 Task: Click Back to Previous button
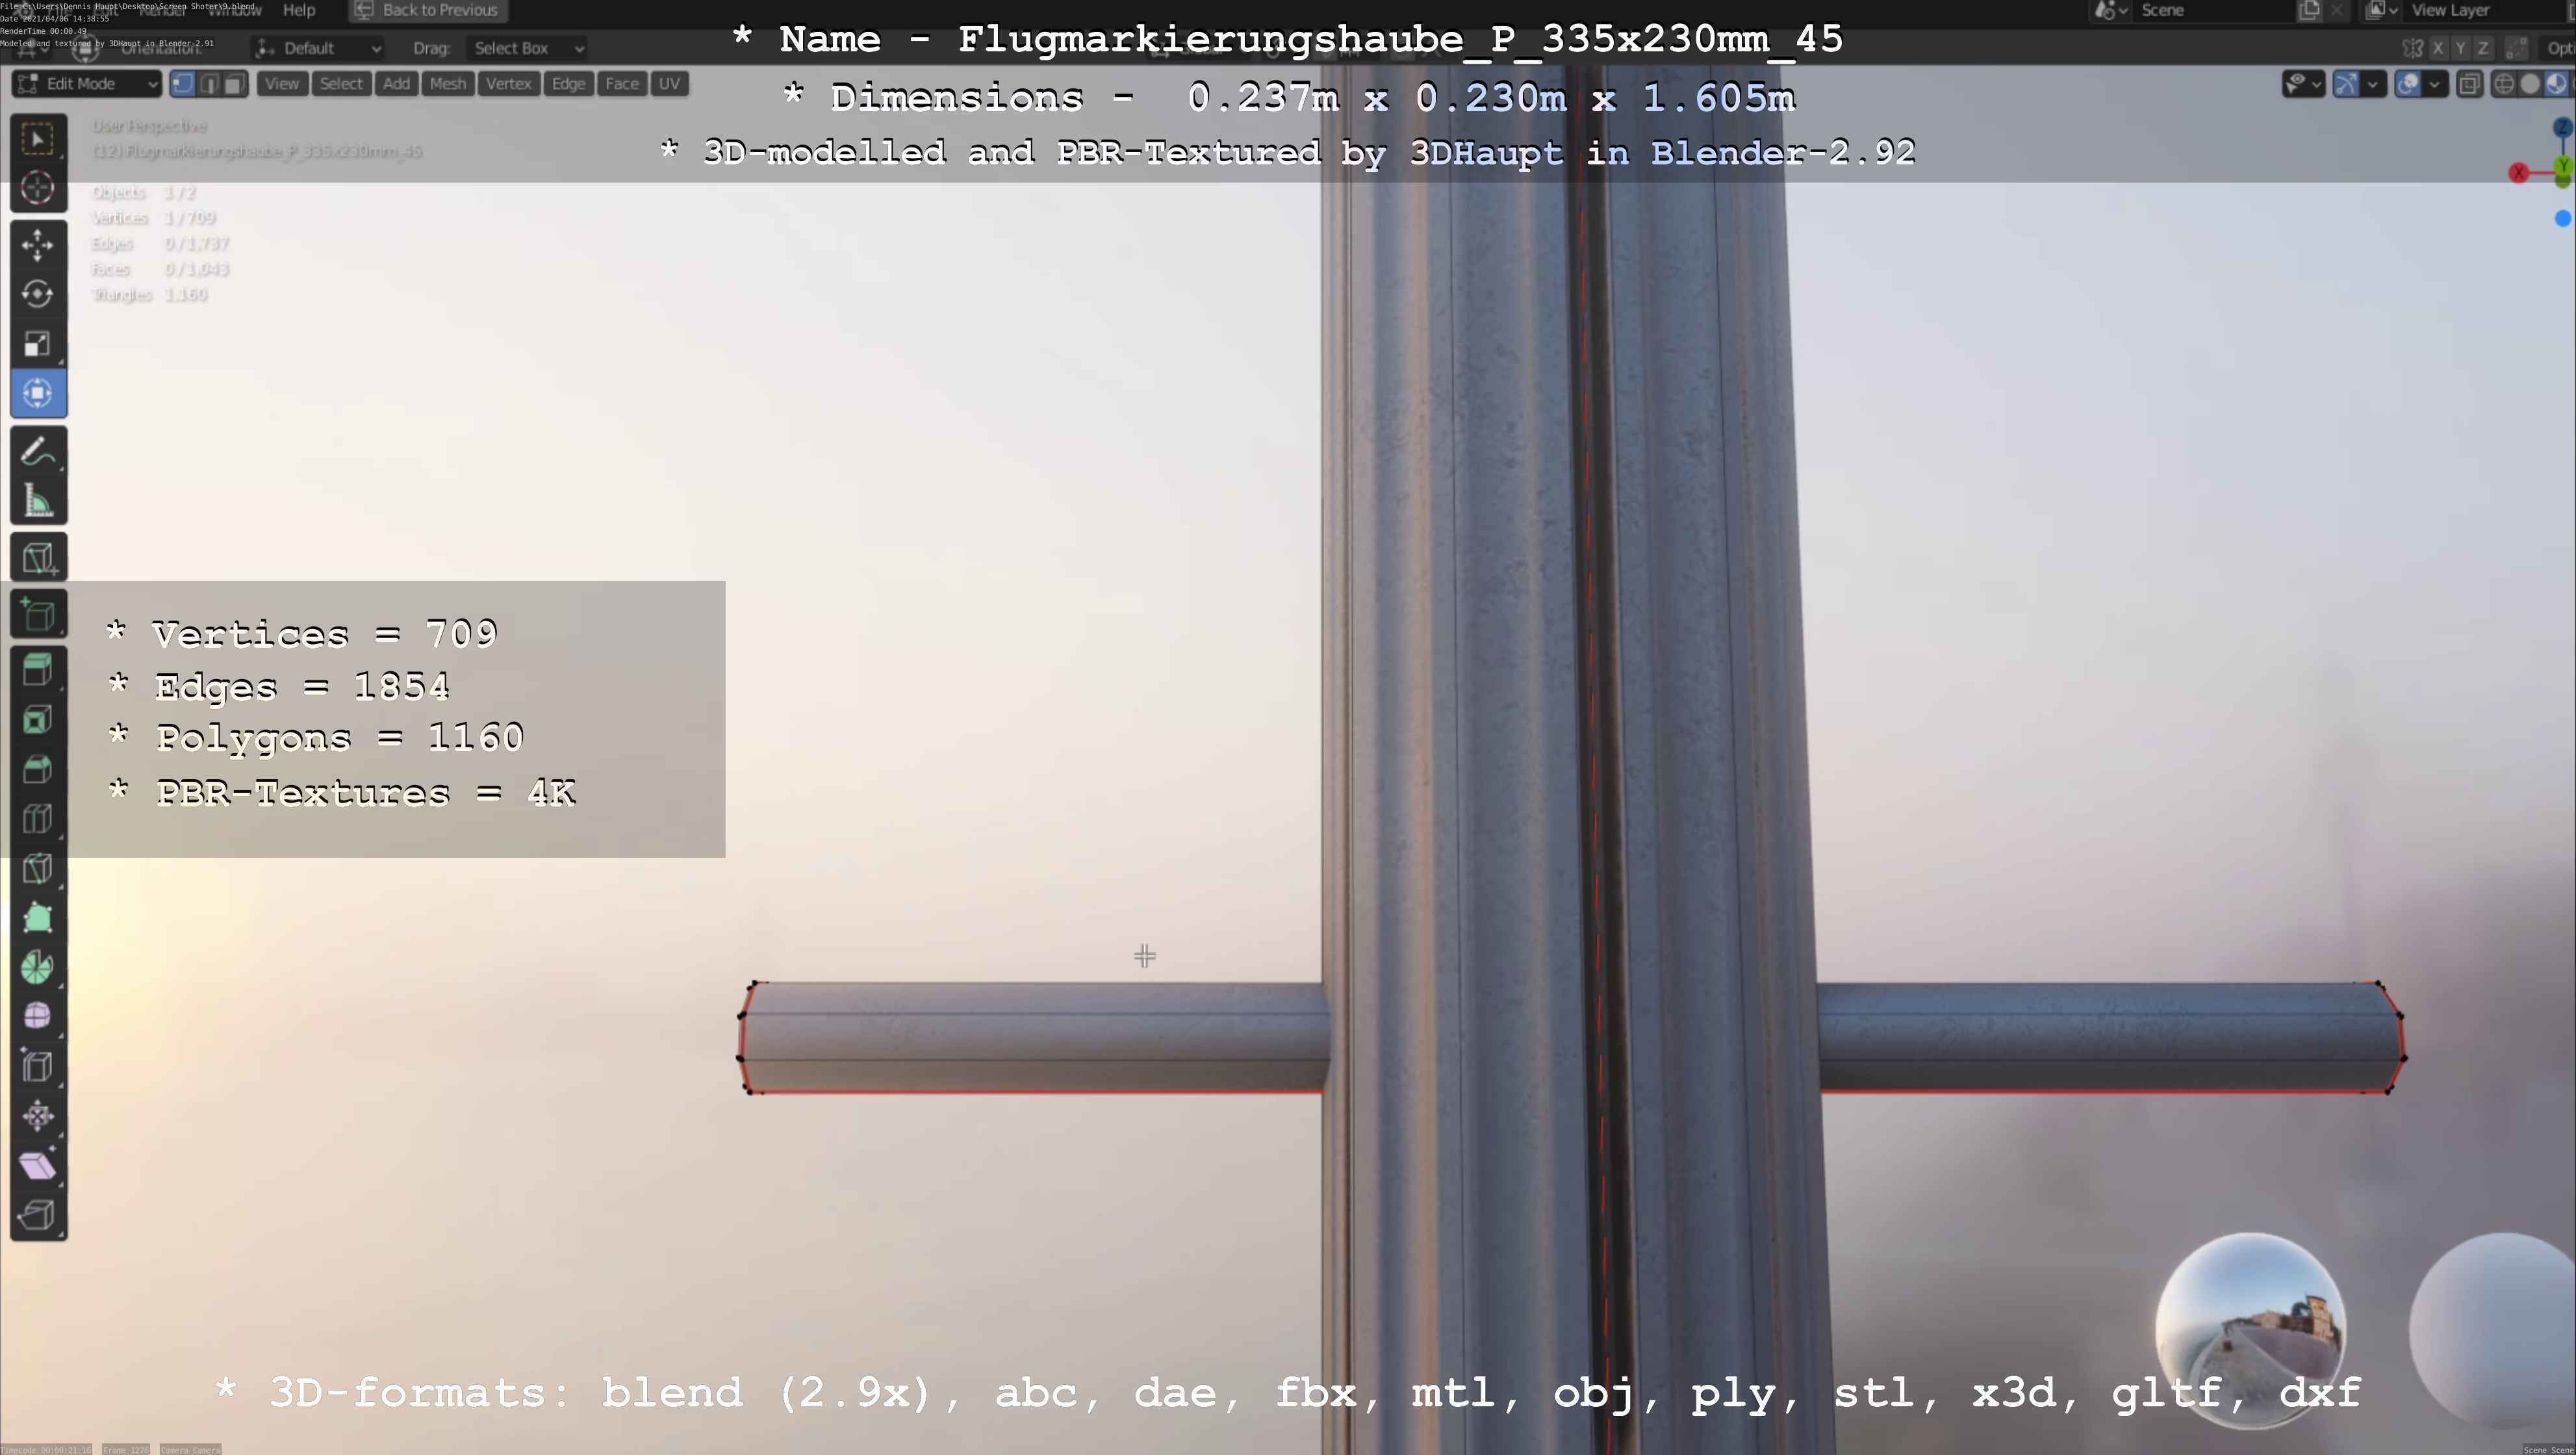427,10
